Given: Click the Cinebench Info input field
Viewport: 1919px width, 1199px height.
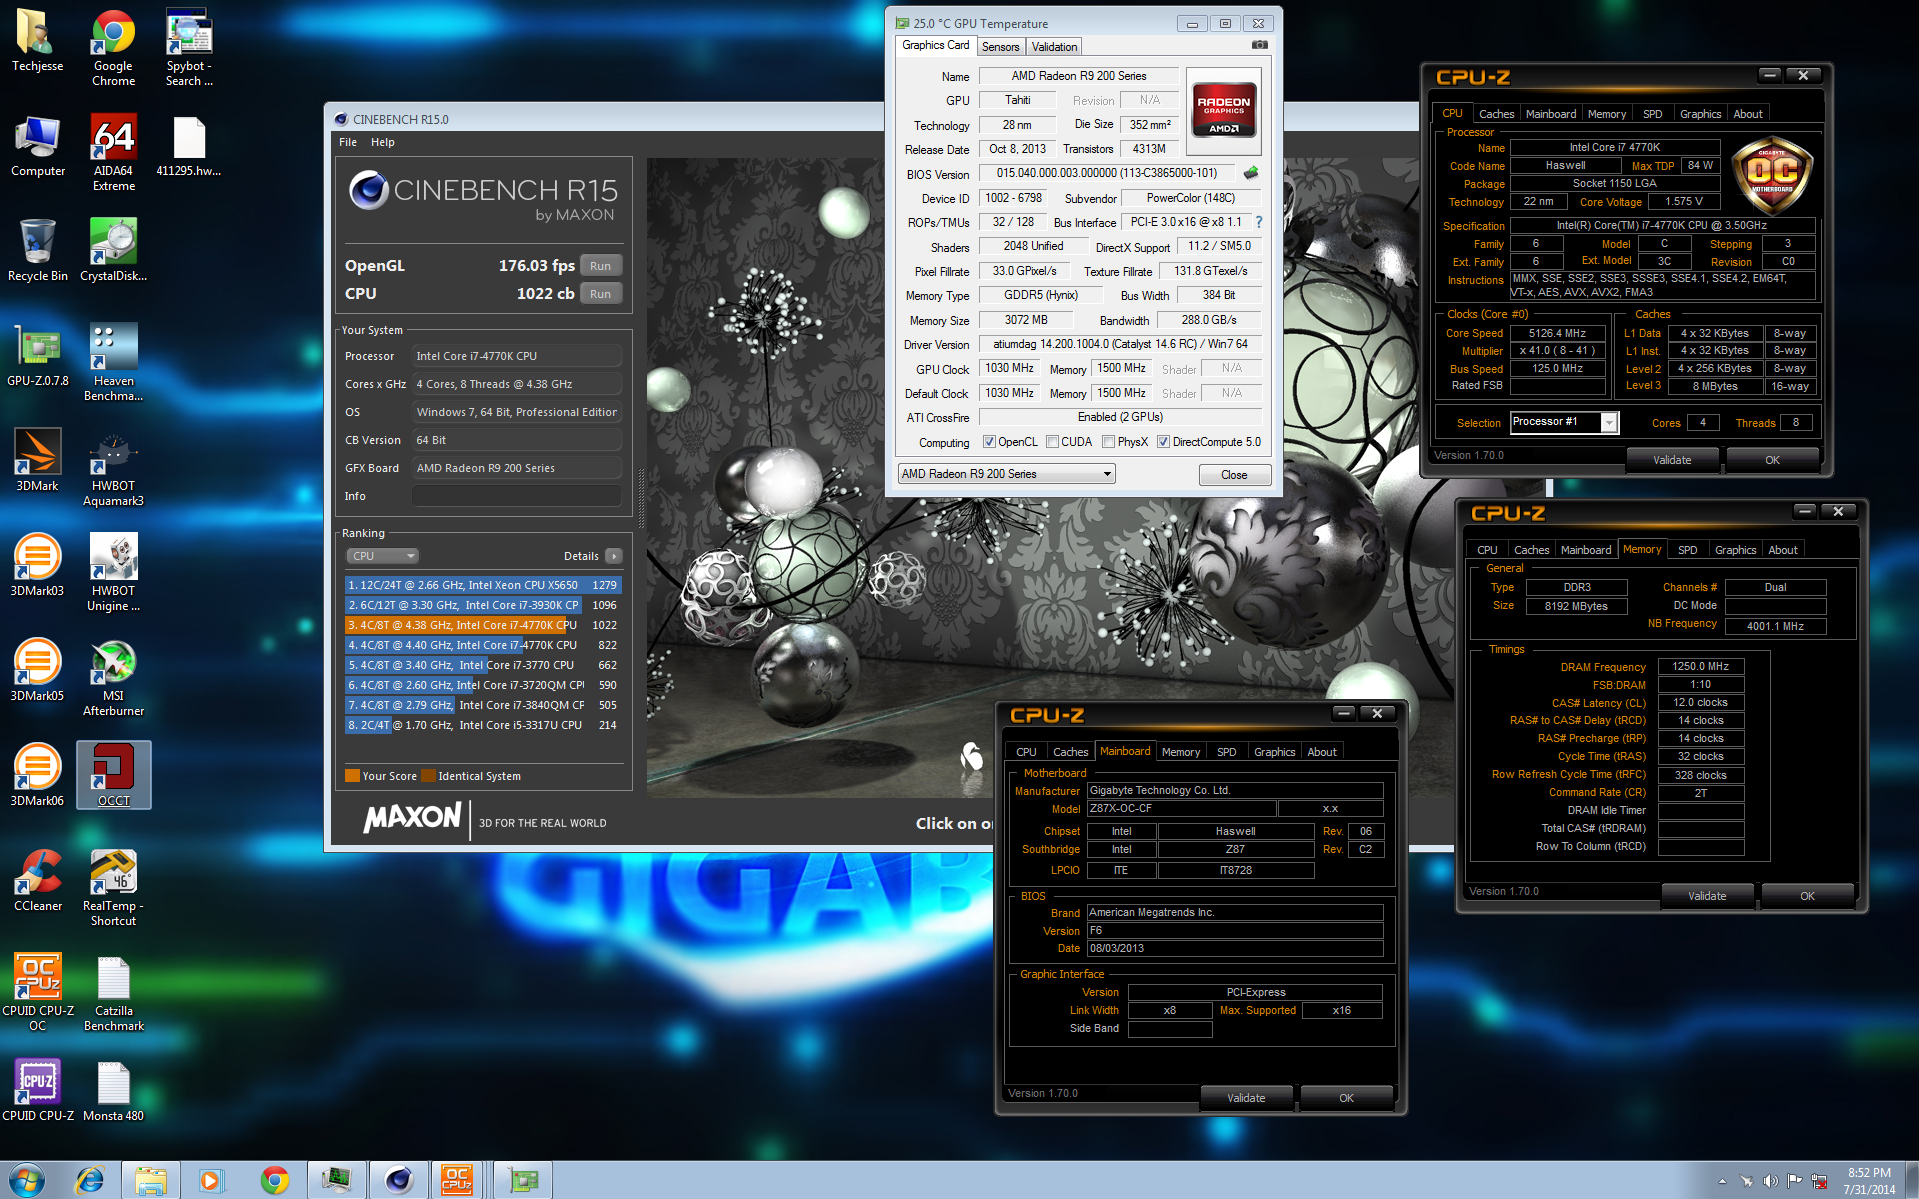Looking at the screenshot, I should coord(517,496).
